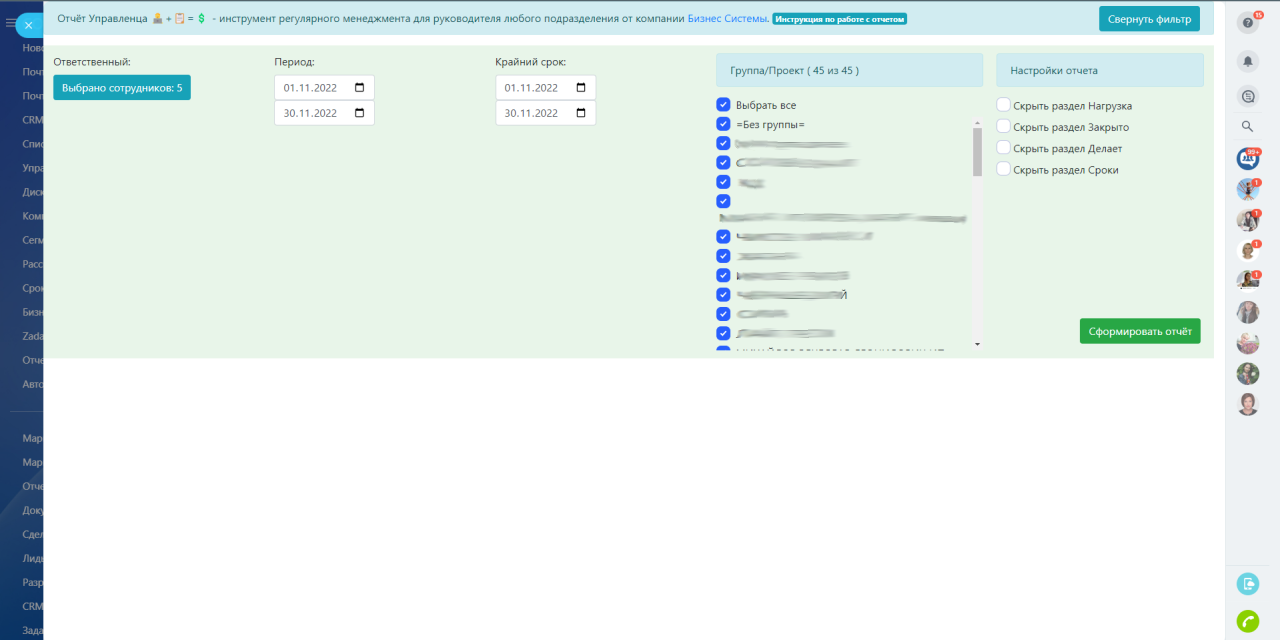Open the notifications bell

(1248, 61)
